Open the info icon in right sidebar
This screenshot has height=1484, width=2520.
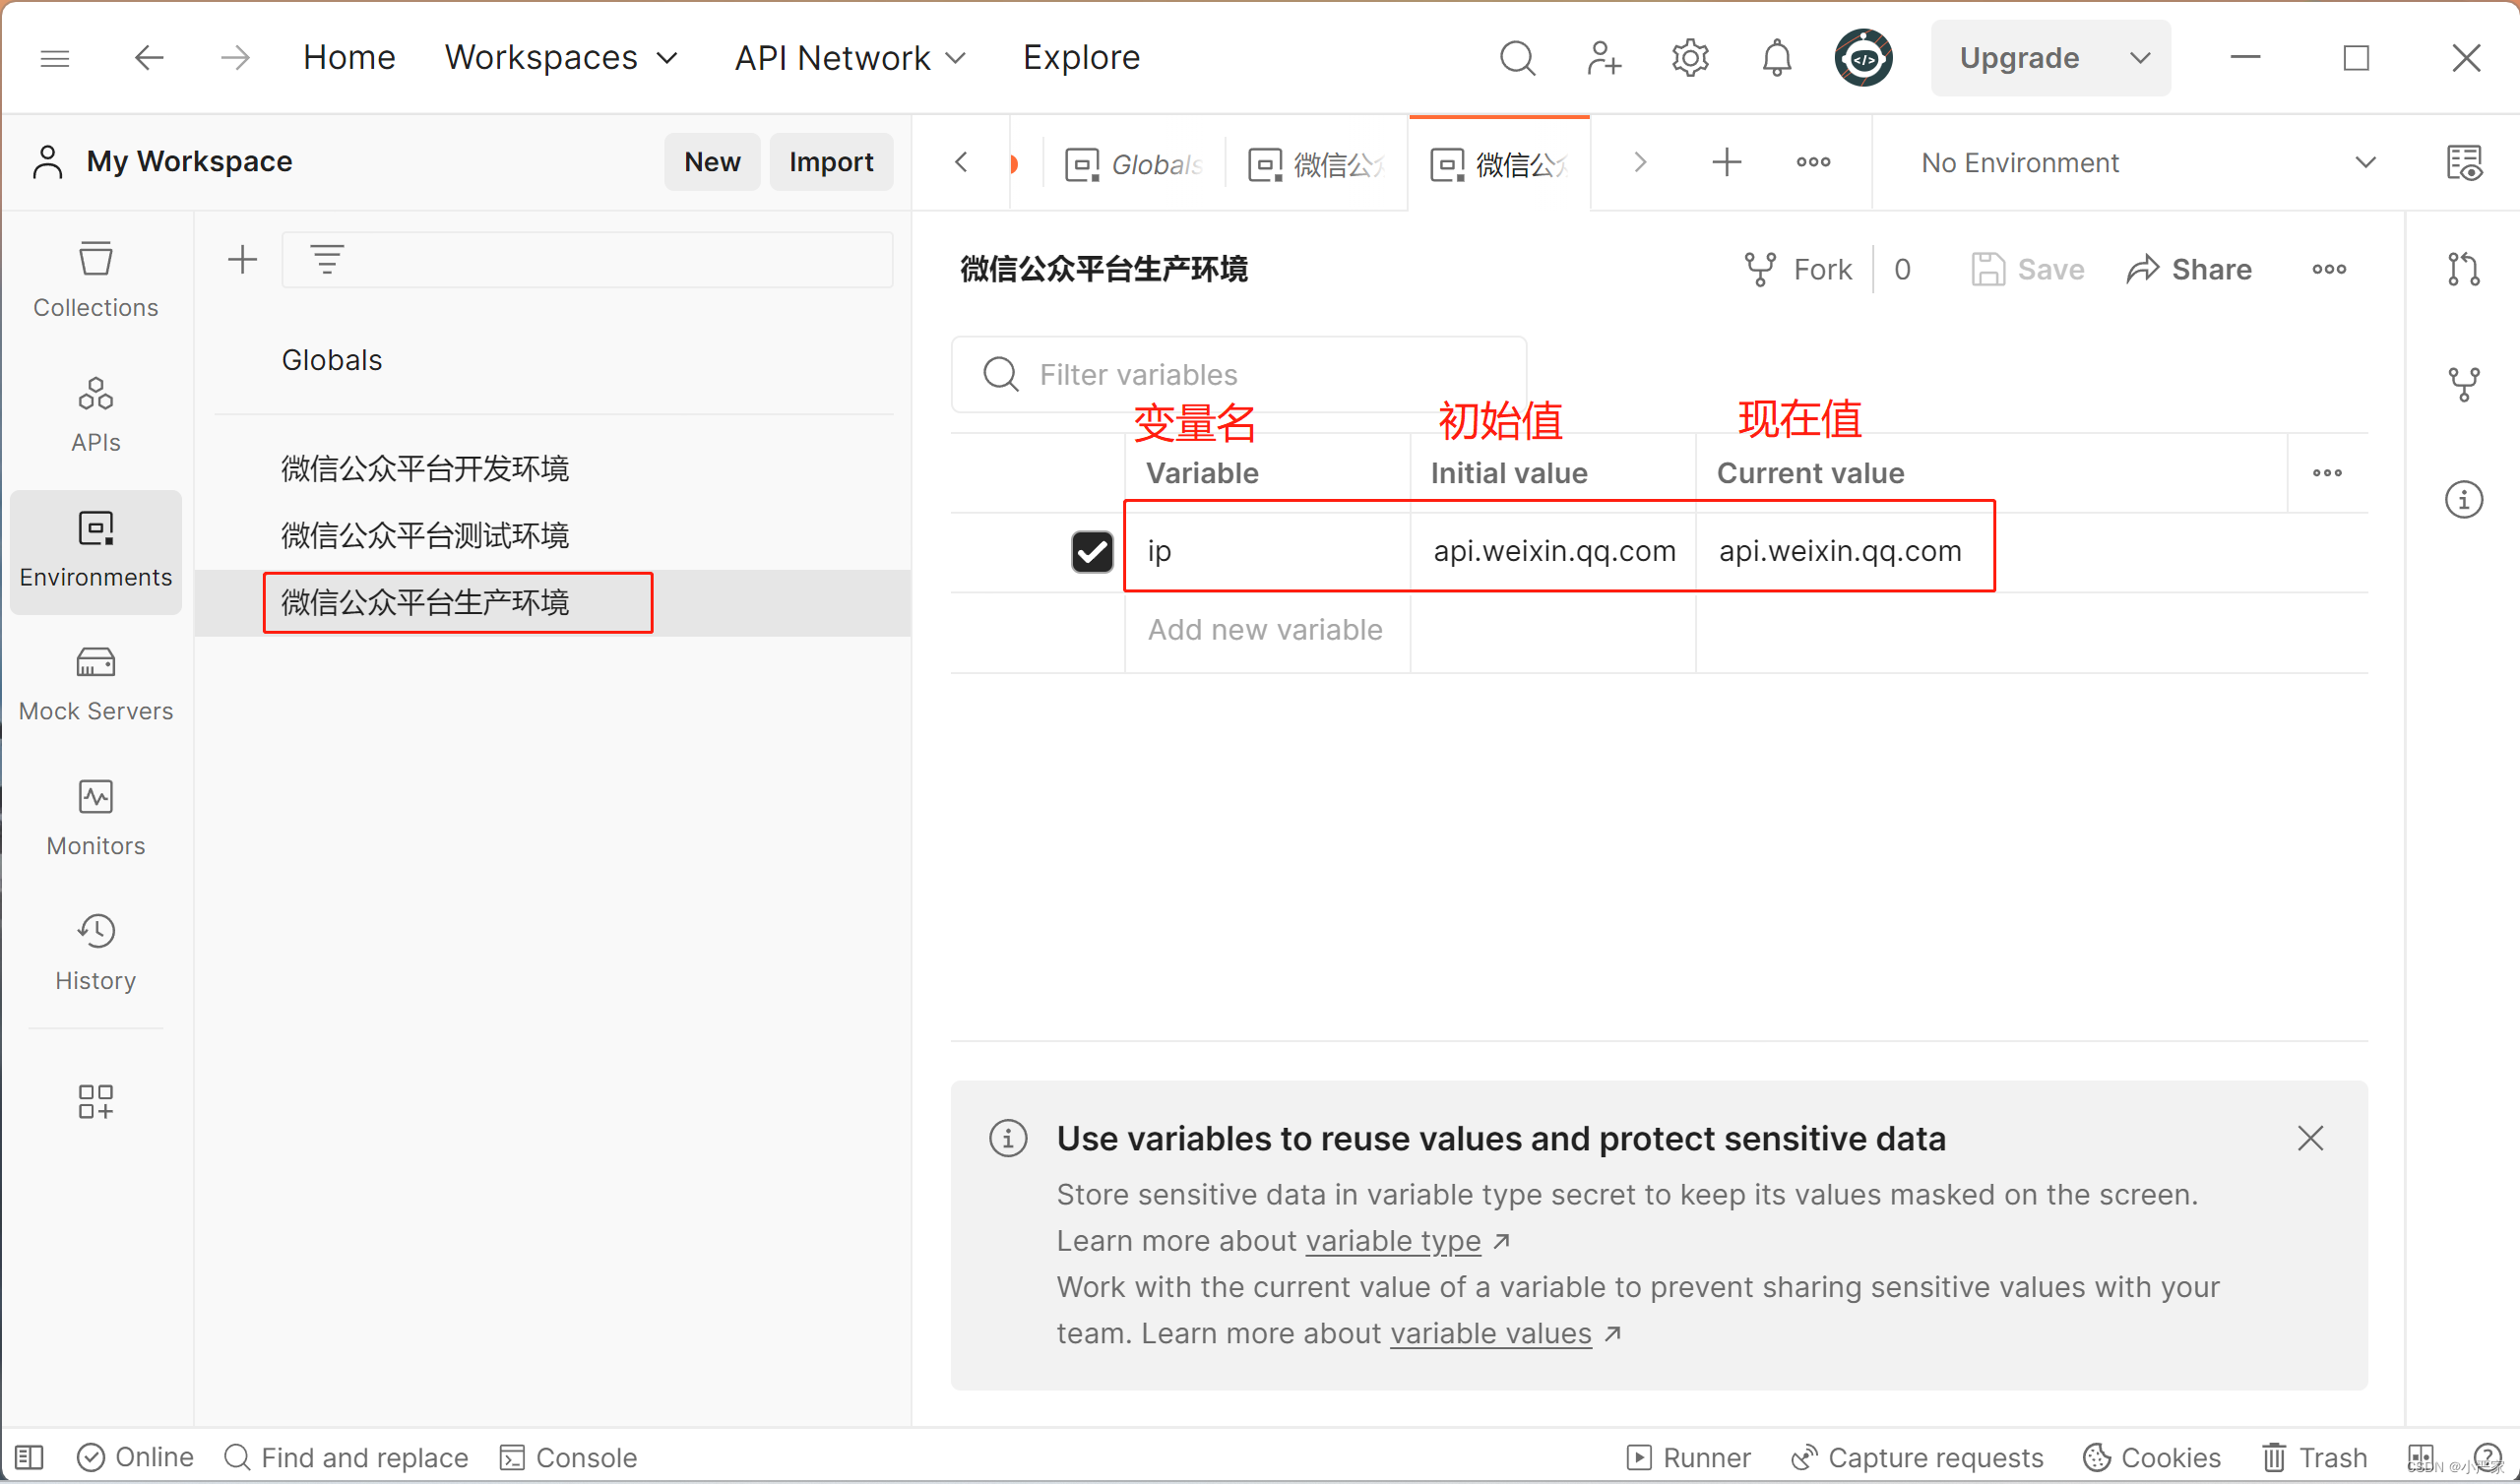point(2463,498)
